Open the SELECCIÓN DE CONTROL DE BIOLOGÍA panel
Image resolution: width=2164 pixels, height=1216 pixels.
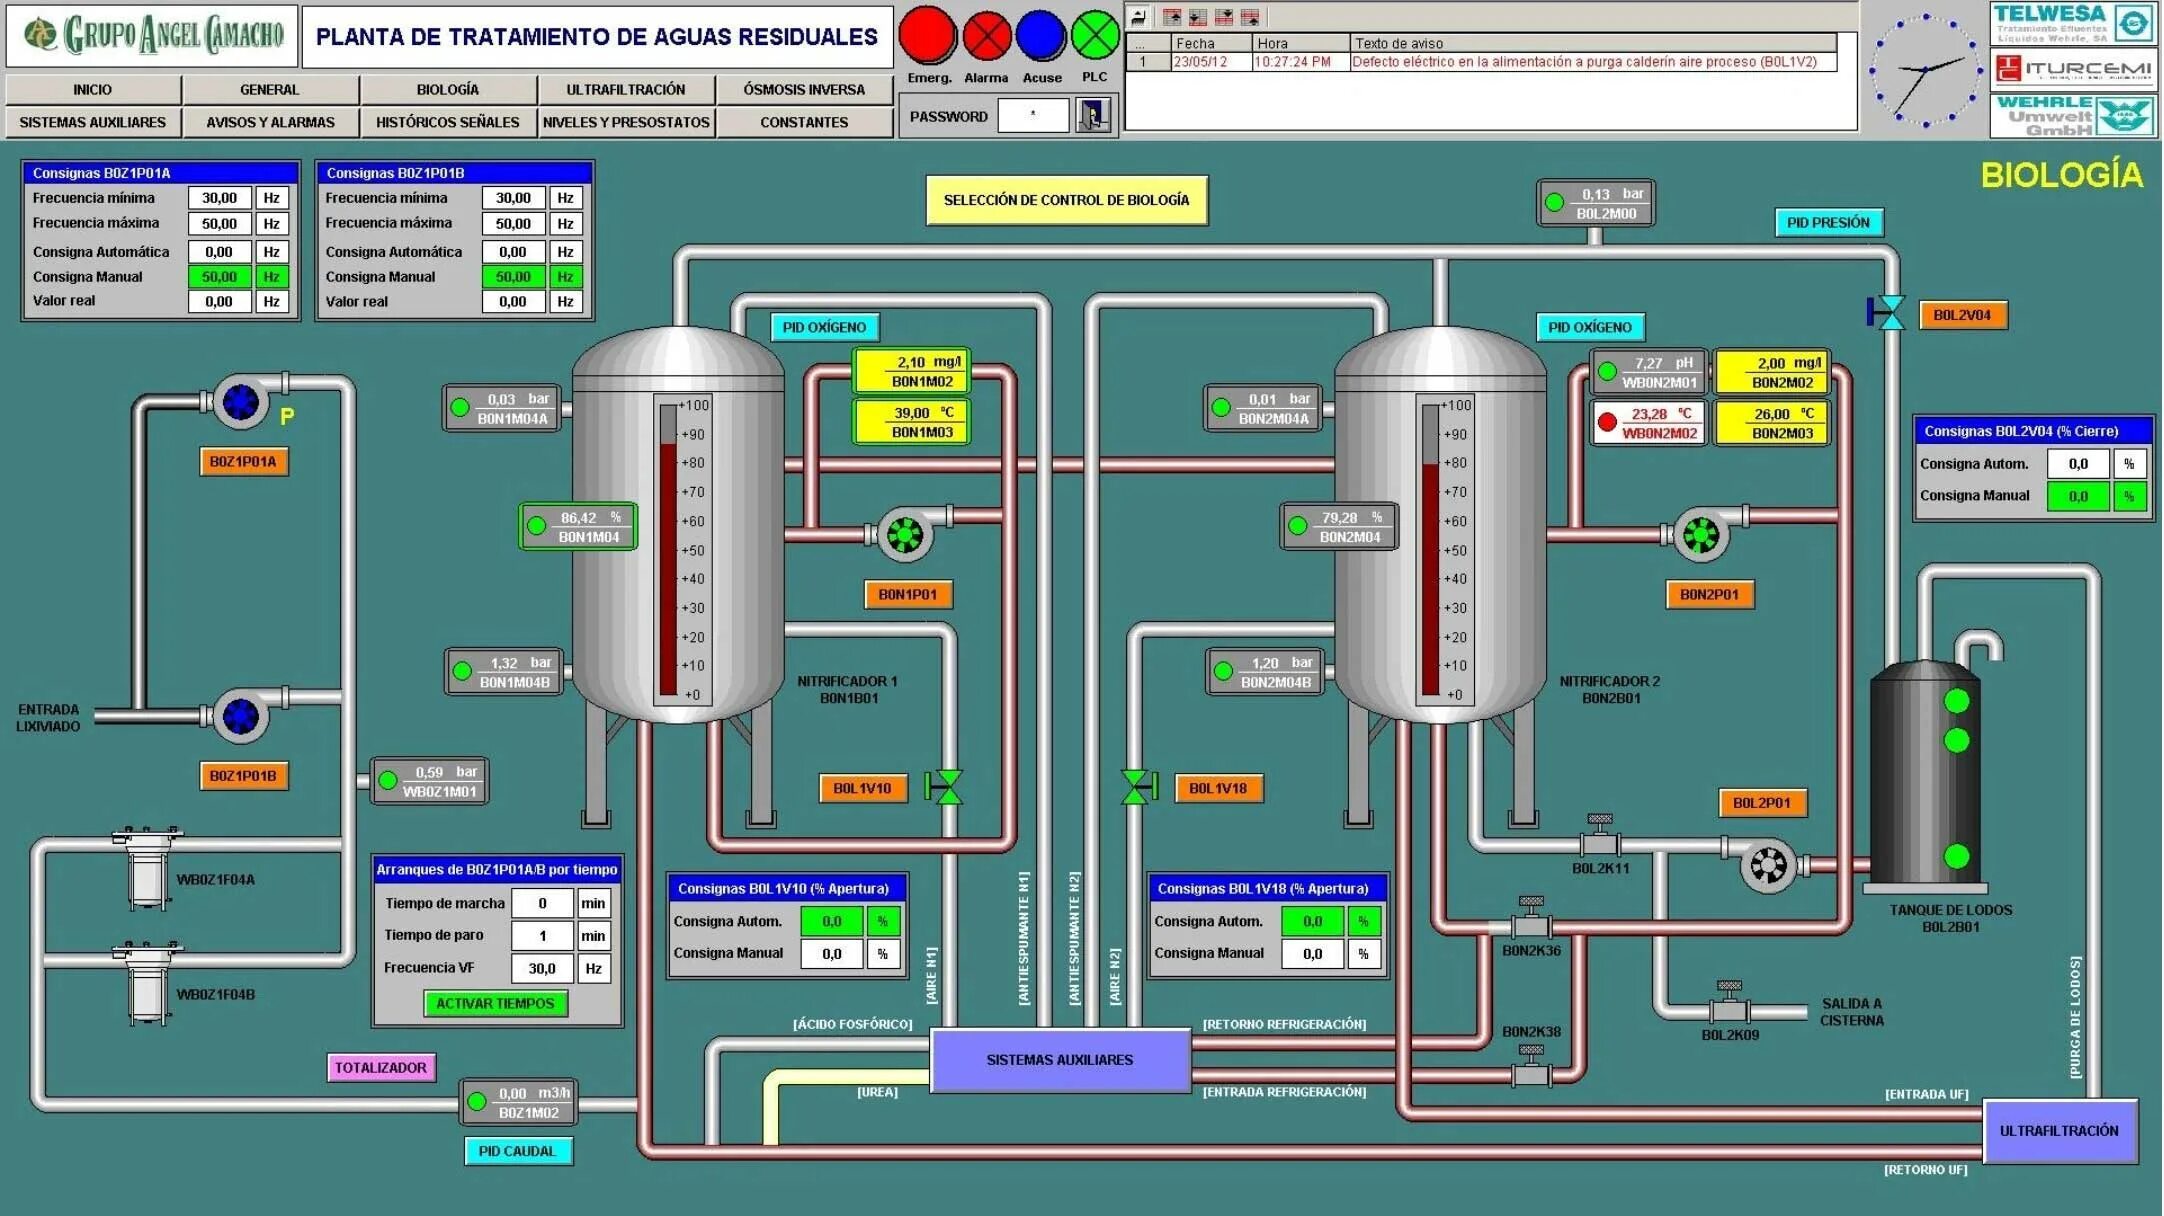(x=1066, y=200)
